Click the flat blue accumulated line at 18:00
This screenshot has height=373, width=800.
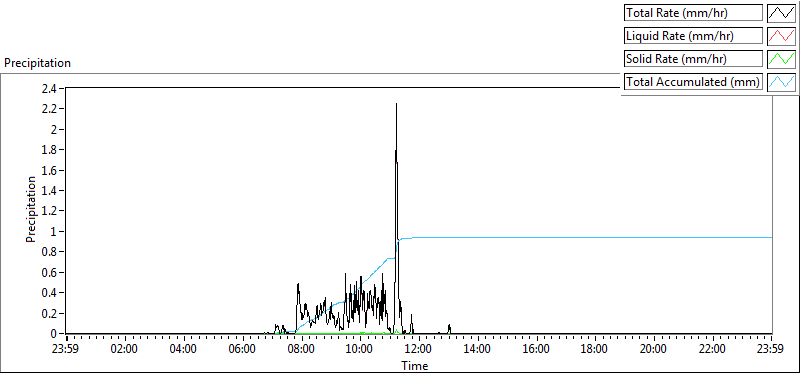click(595, 237)
